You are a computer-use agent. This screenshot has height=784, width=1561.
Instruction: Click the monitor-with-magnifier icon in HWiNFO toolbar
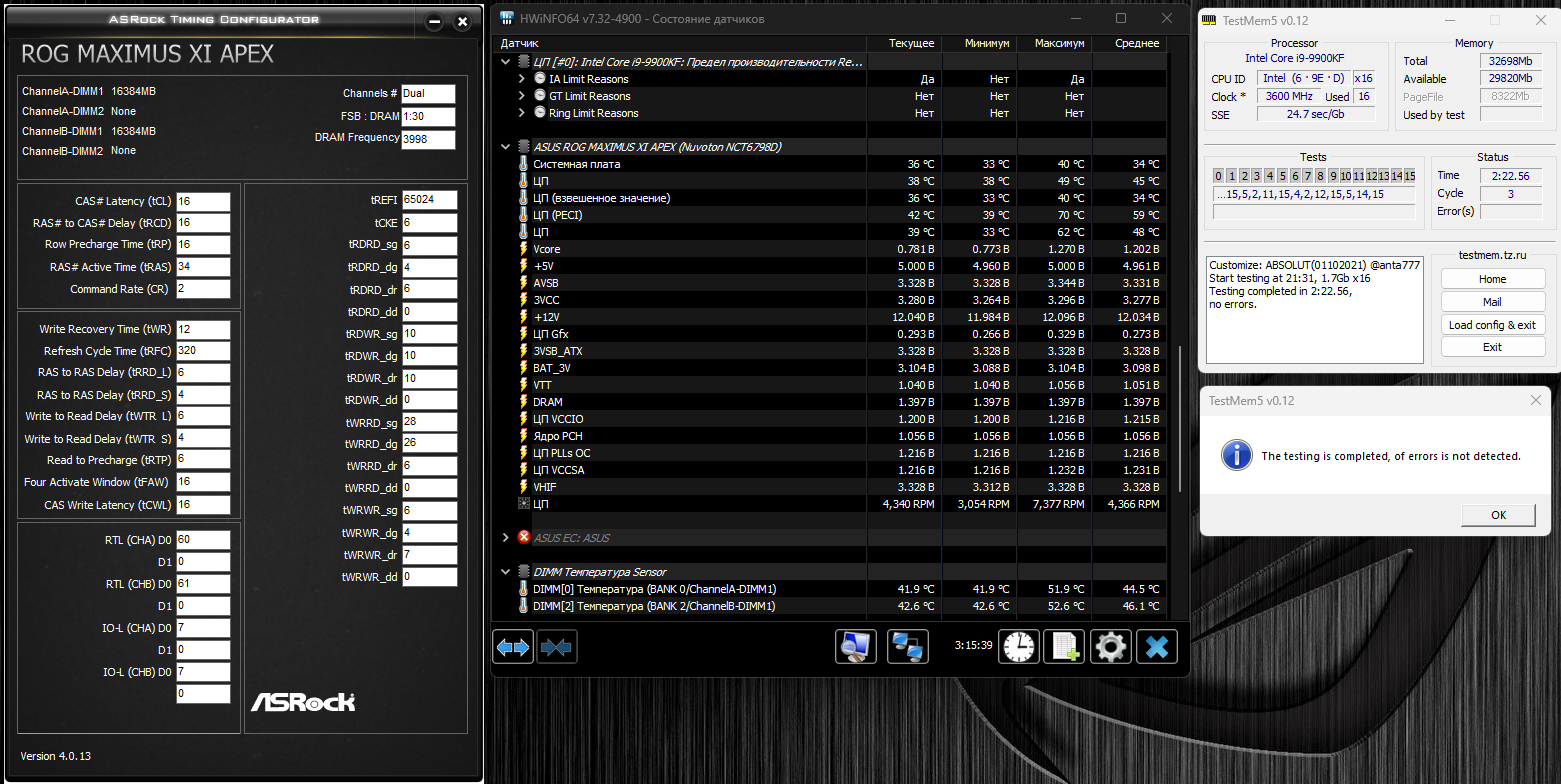click(856, 647)
